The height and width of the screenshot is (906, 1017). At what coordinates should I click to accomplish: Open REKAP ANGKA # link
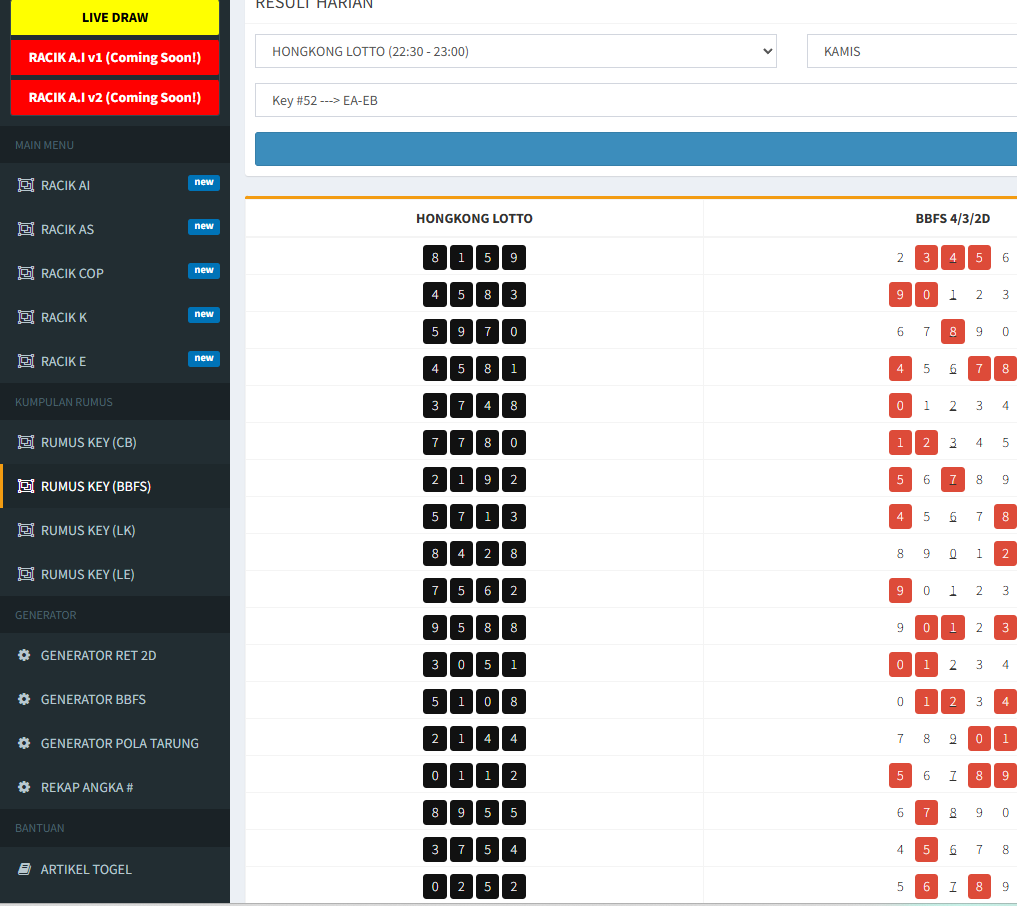click(115, 787)
